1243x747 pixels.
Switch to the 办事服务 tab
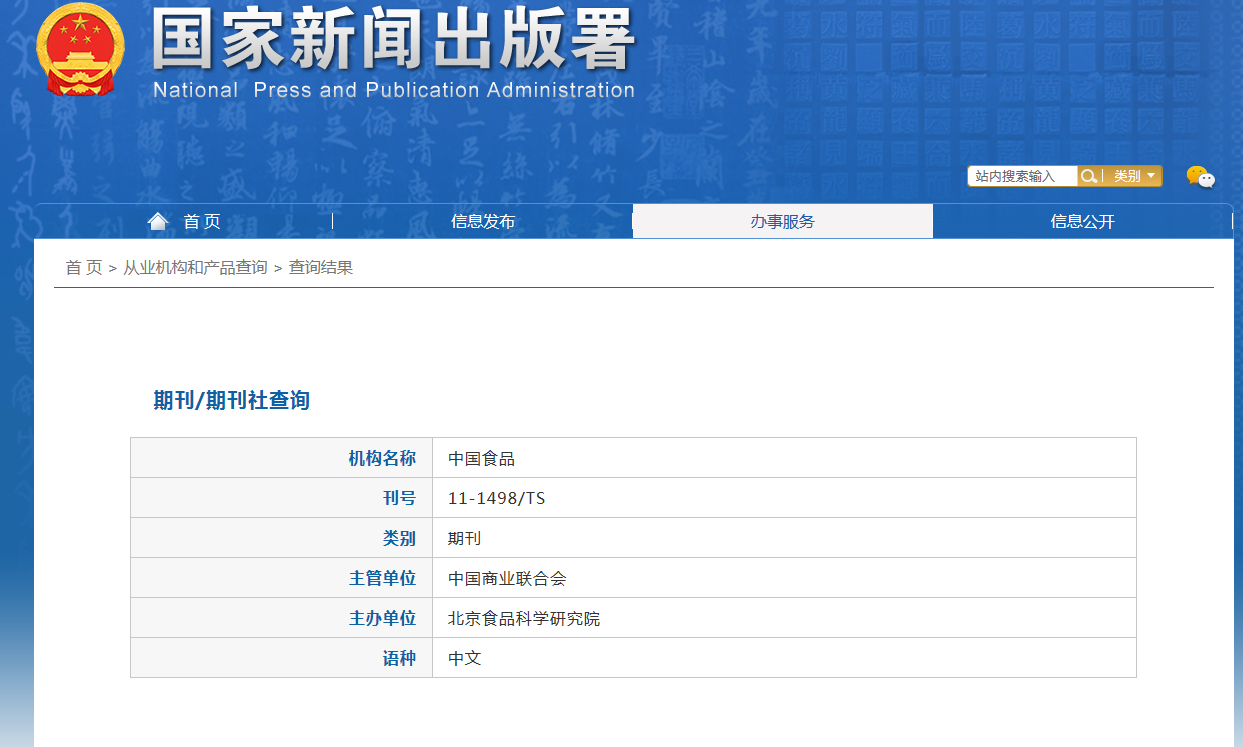pos(782,221)
